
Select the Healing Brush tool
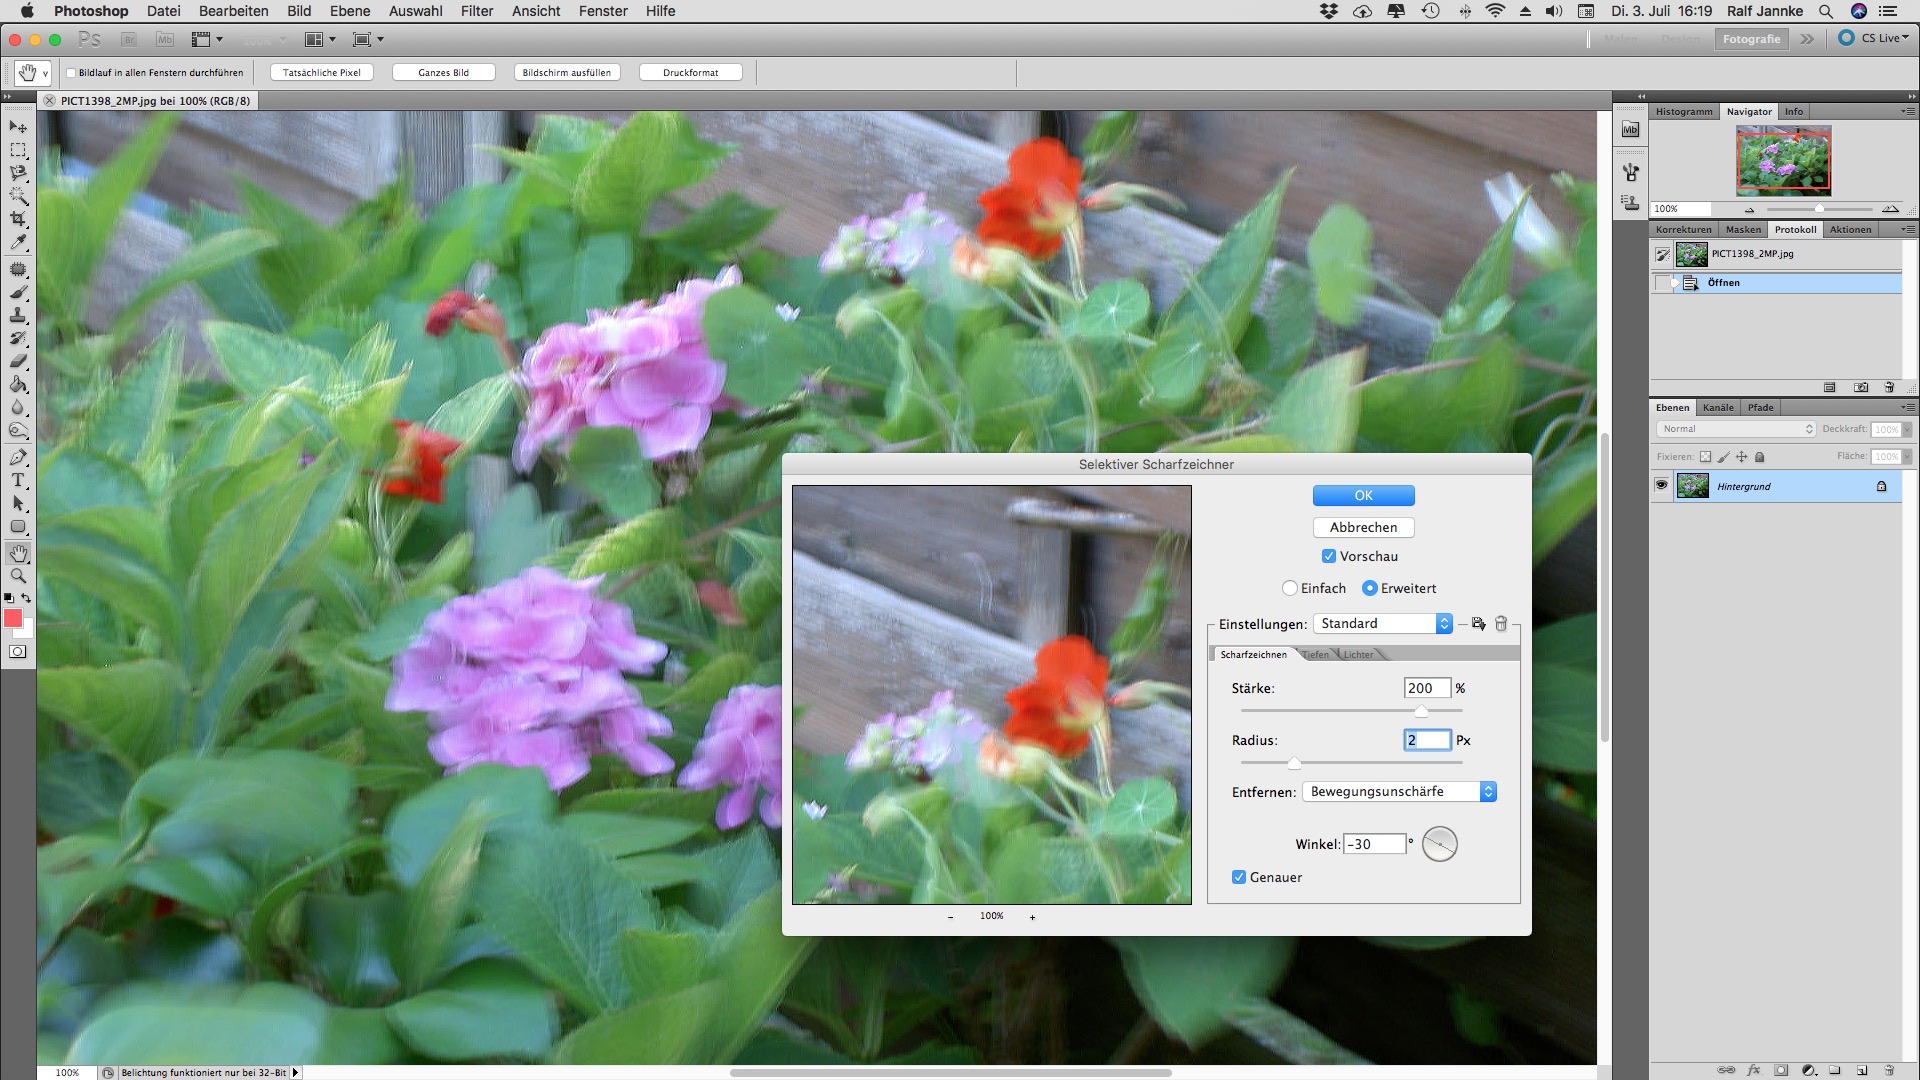click(18, 270)
